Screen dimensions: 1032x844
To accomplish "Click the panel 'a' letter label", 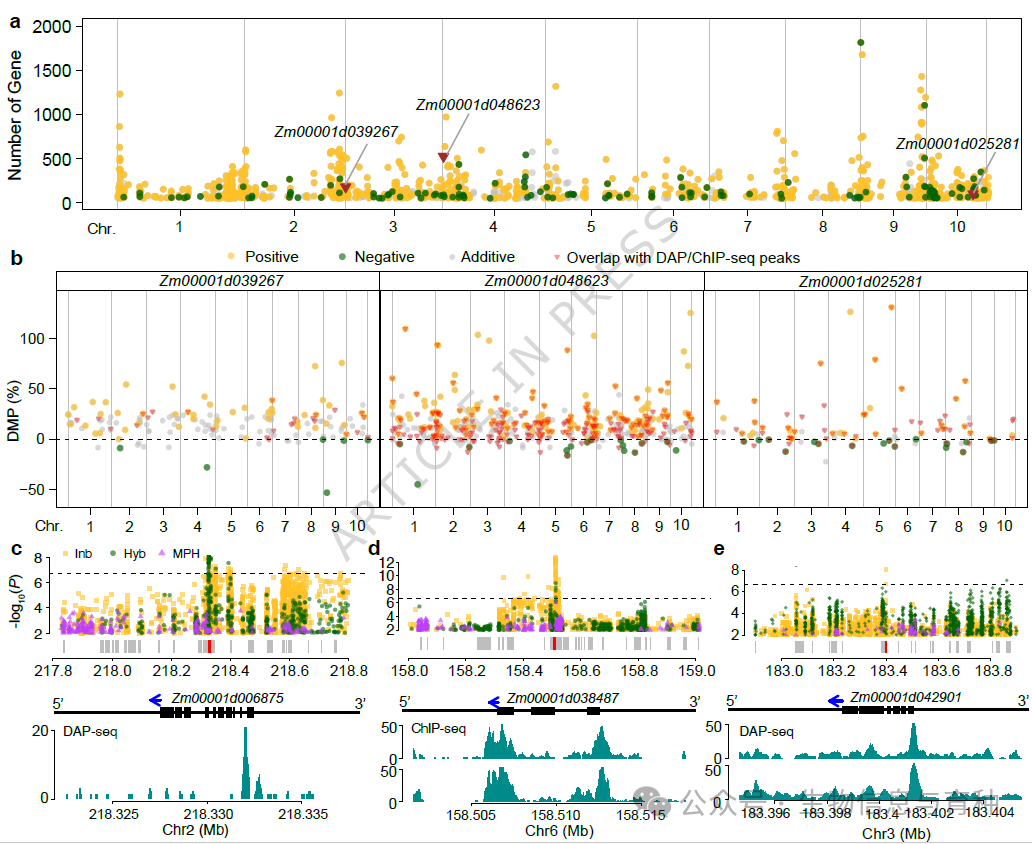I will coord(15,22).
